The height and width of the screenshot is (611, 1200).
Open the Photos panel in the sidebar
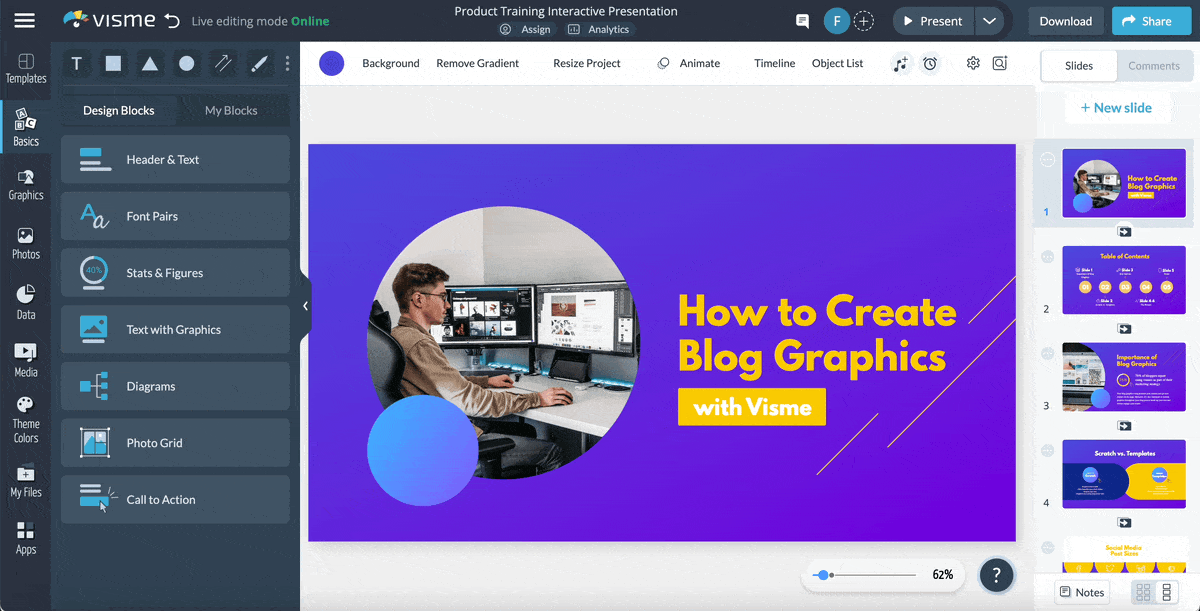(x=26, y=242)
